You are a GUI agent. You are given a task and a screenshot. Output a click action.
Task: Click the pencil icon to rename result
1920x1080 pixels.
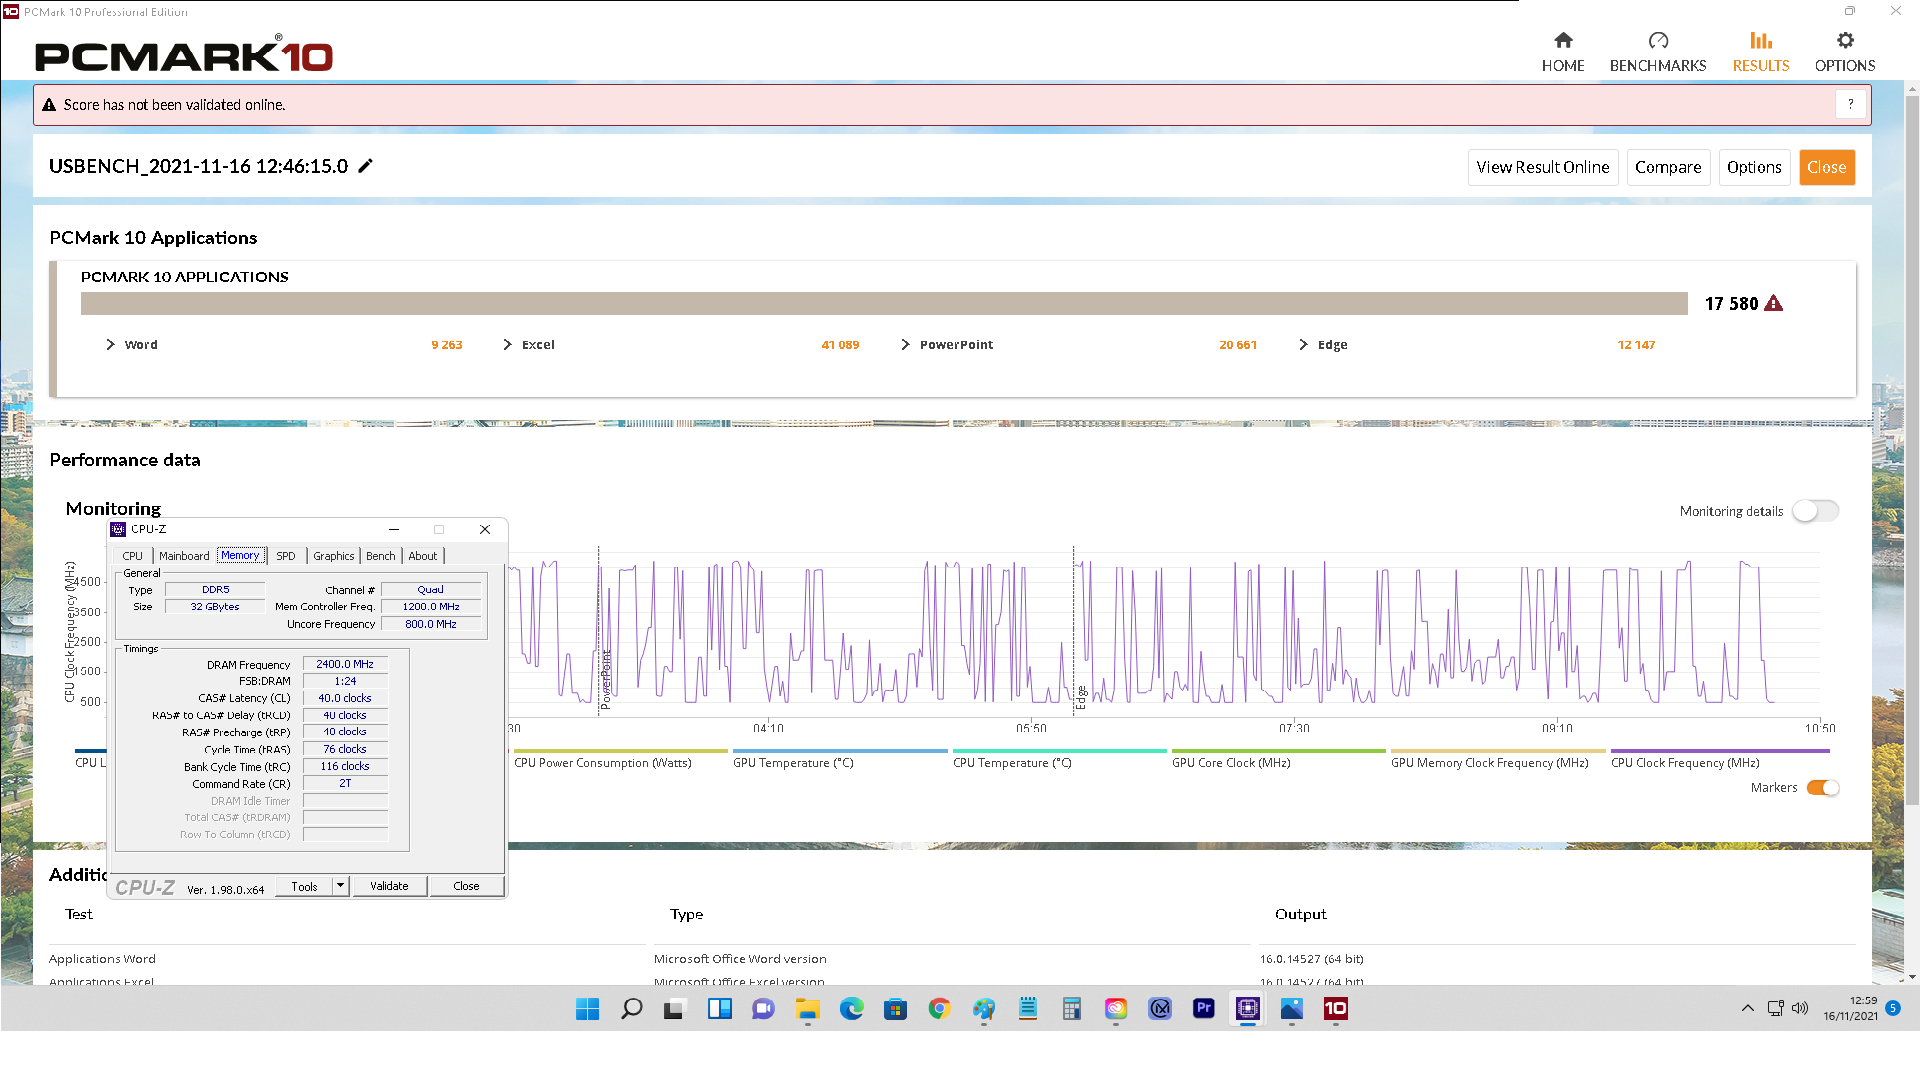coord(366,166)
